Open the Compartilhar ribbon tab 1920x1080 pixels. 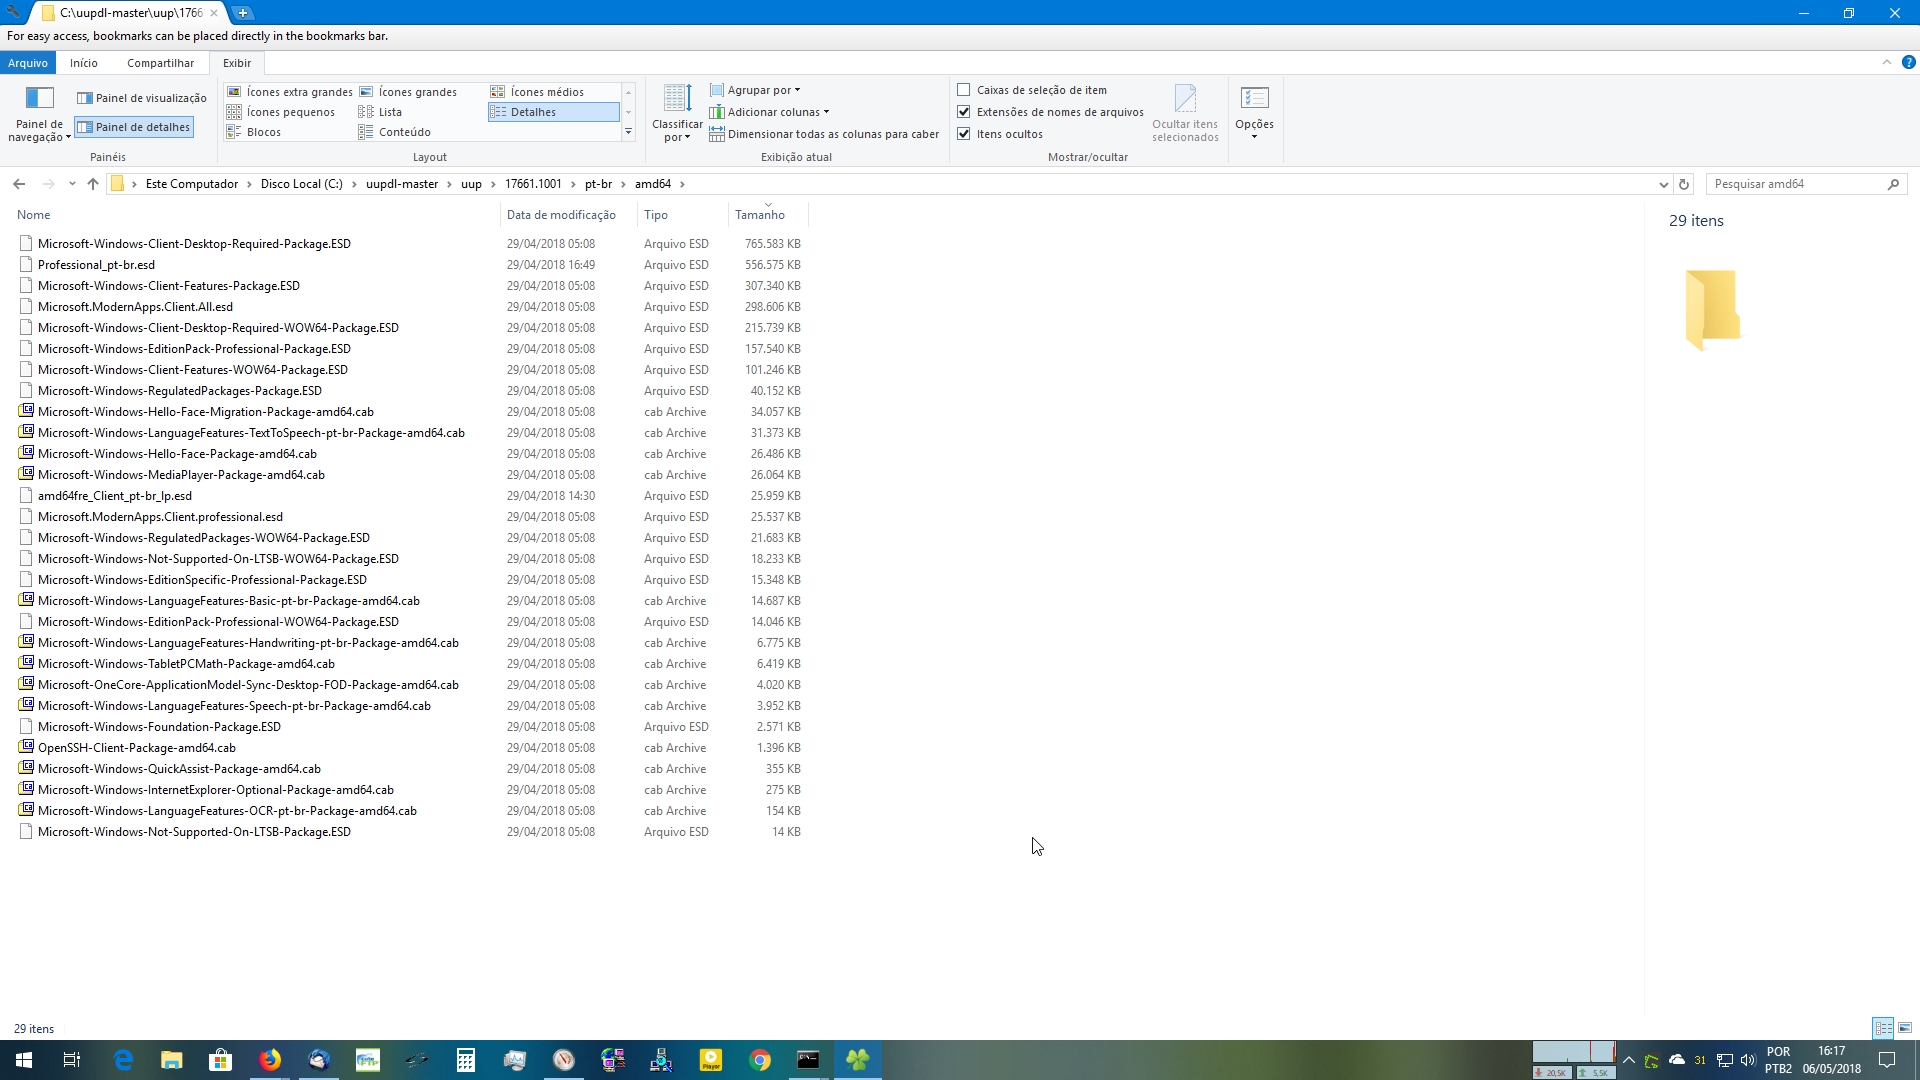click(x=160, y=63)
